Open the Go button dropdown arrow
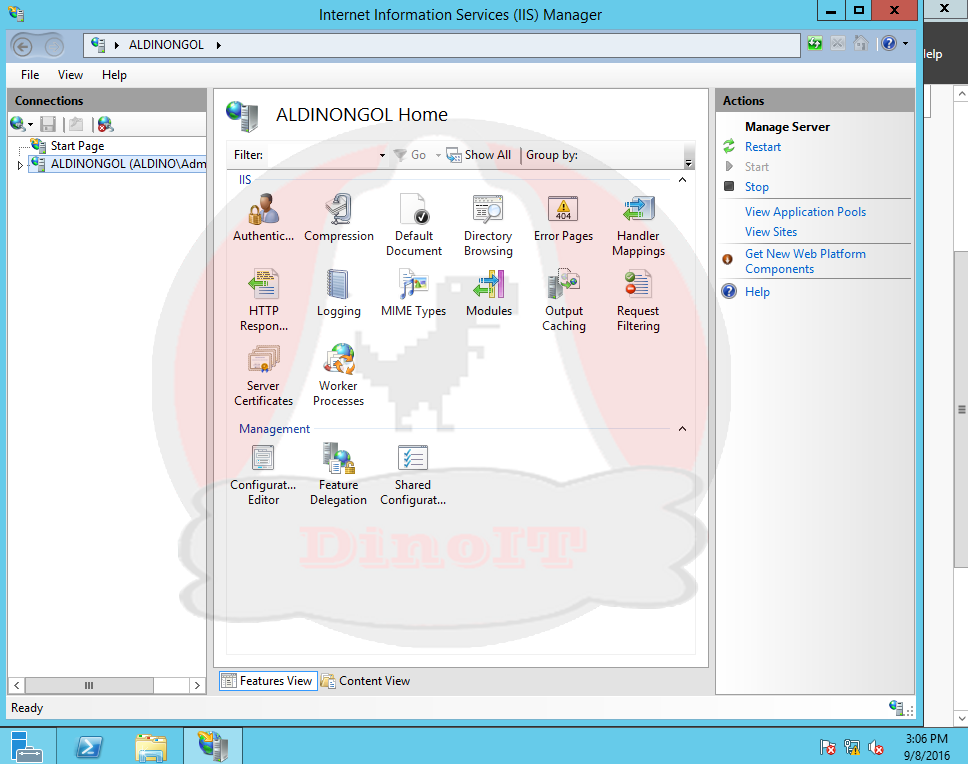 pos(438,155)
